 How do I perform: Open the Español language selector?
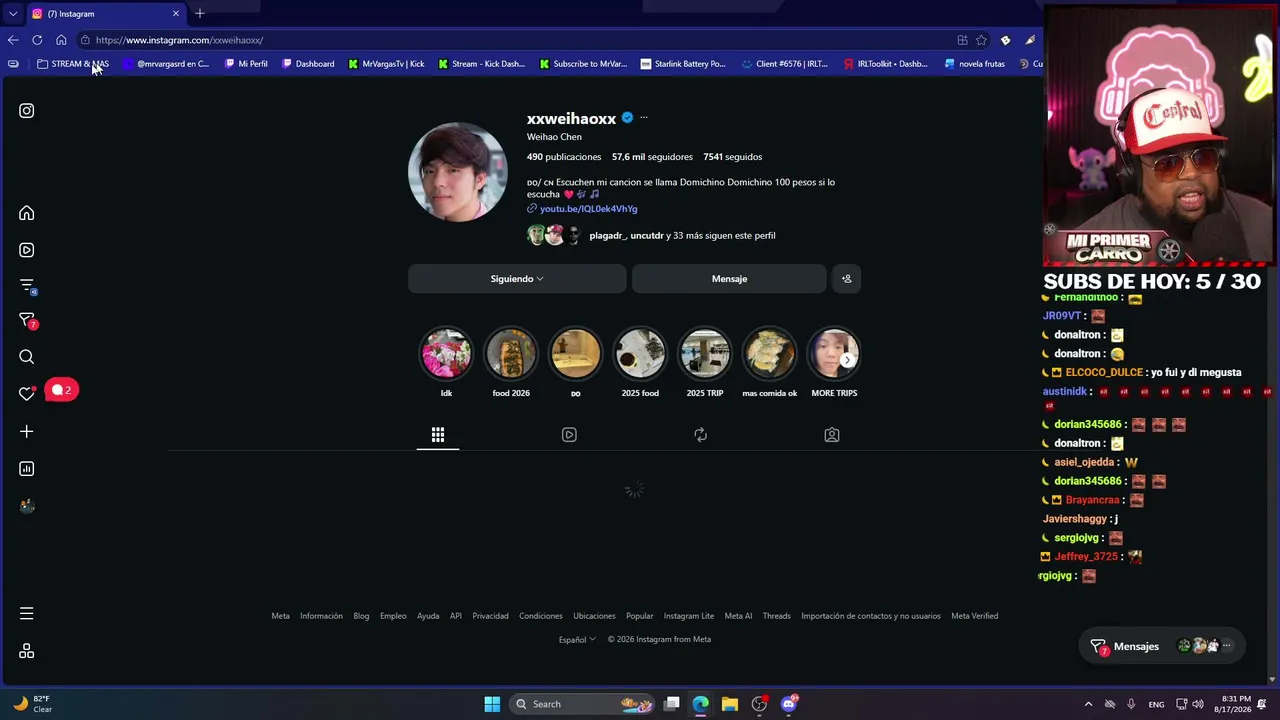pyautogui.click(x=577, y=640)
